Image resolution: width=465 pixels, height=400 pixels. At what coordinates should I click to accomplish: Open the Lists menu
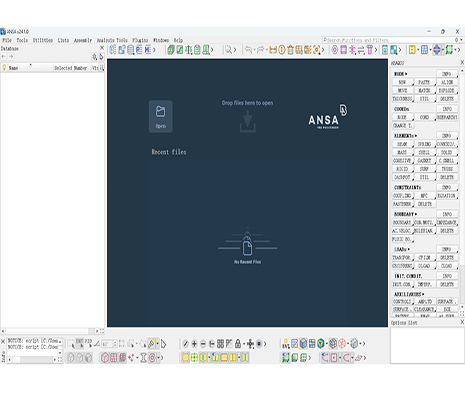tap(63, 40)
